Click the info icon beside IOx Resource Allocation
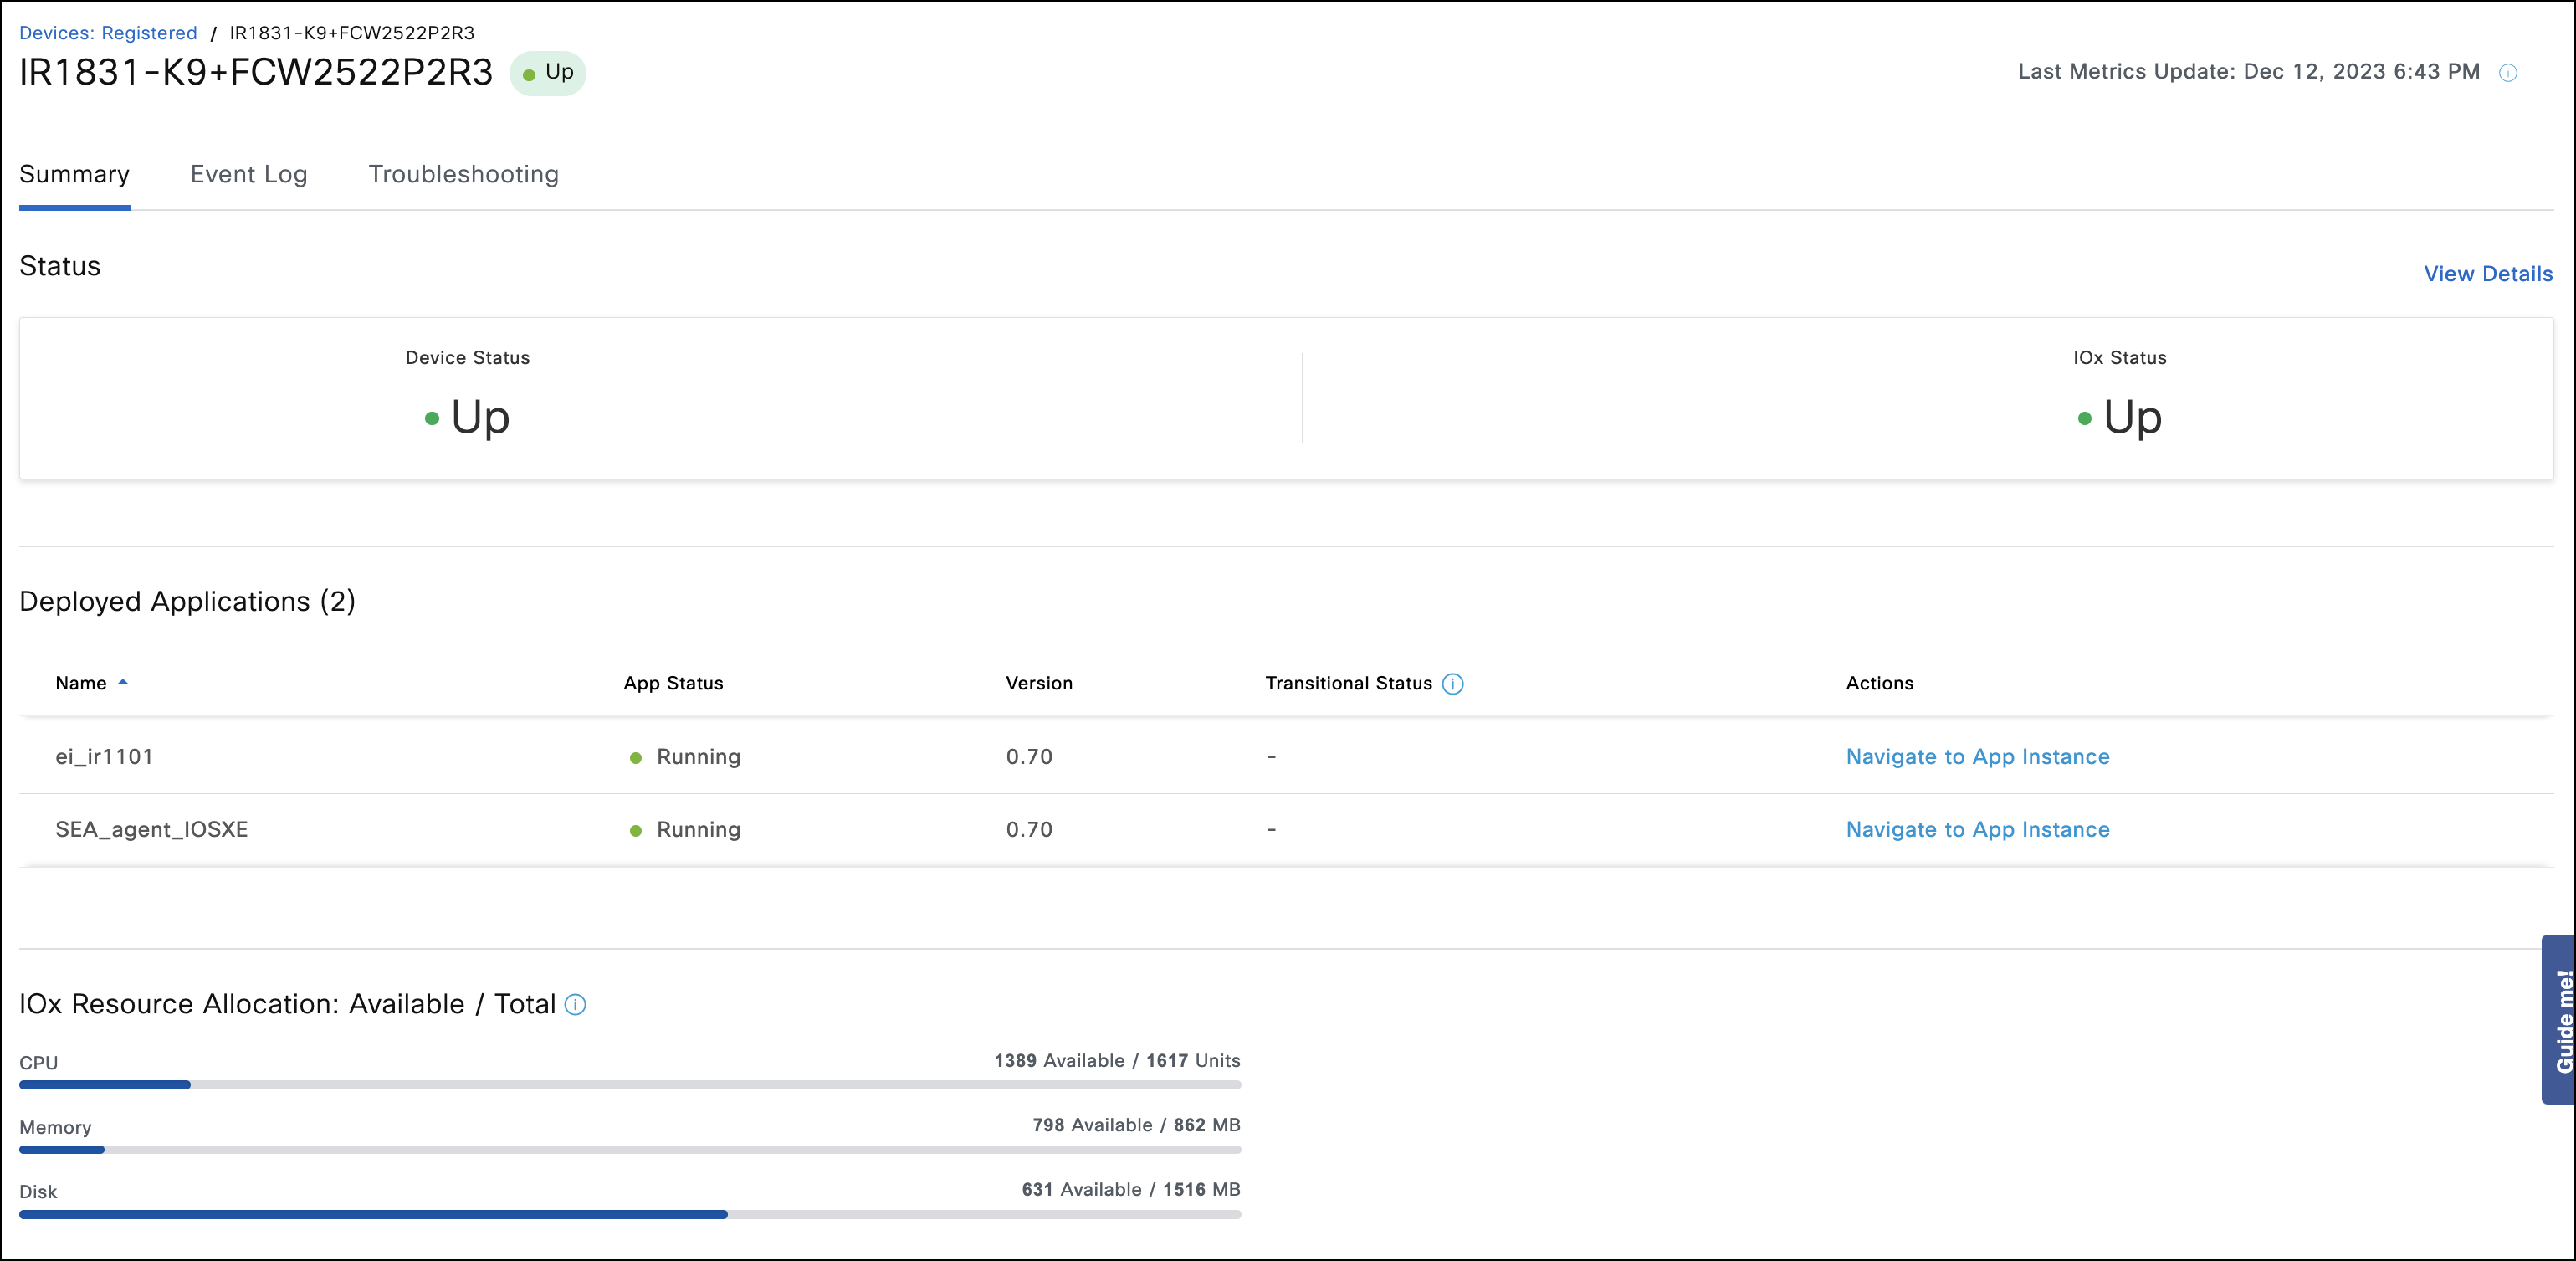 click(575, 1005)
